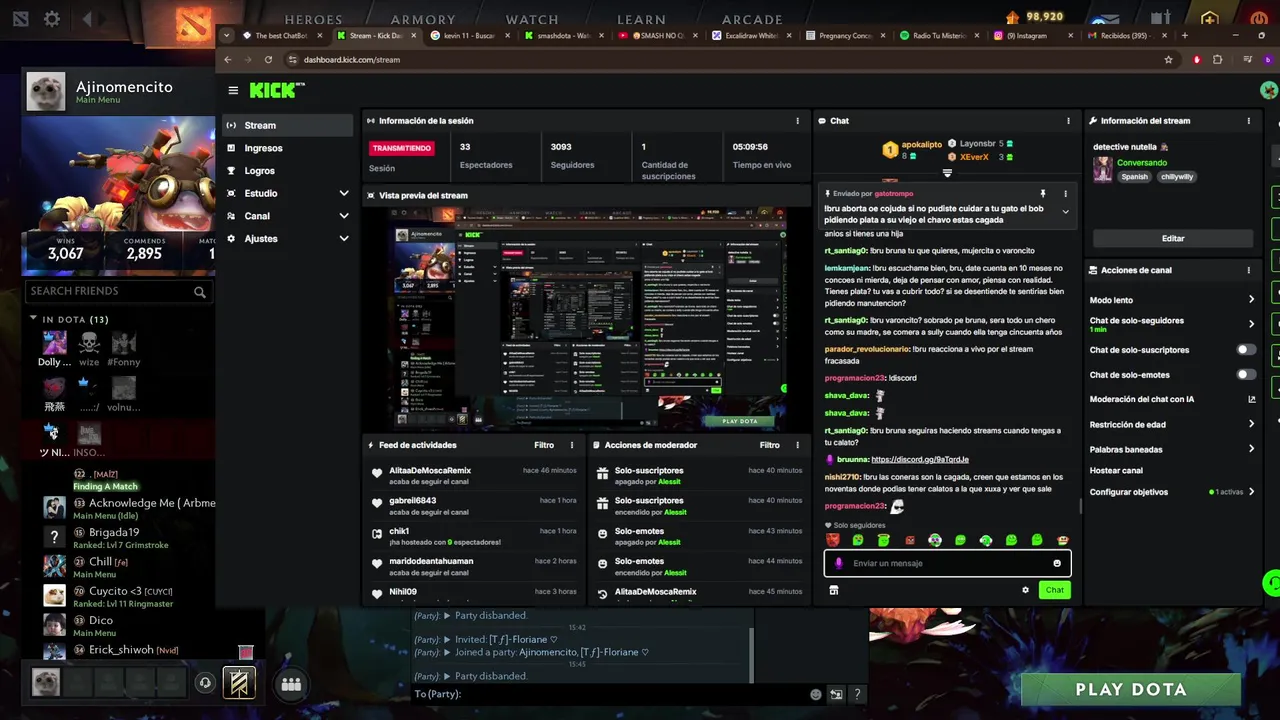Click Filtro in Feed de actividades

[543, 445]
